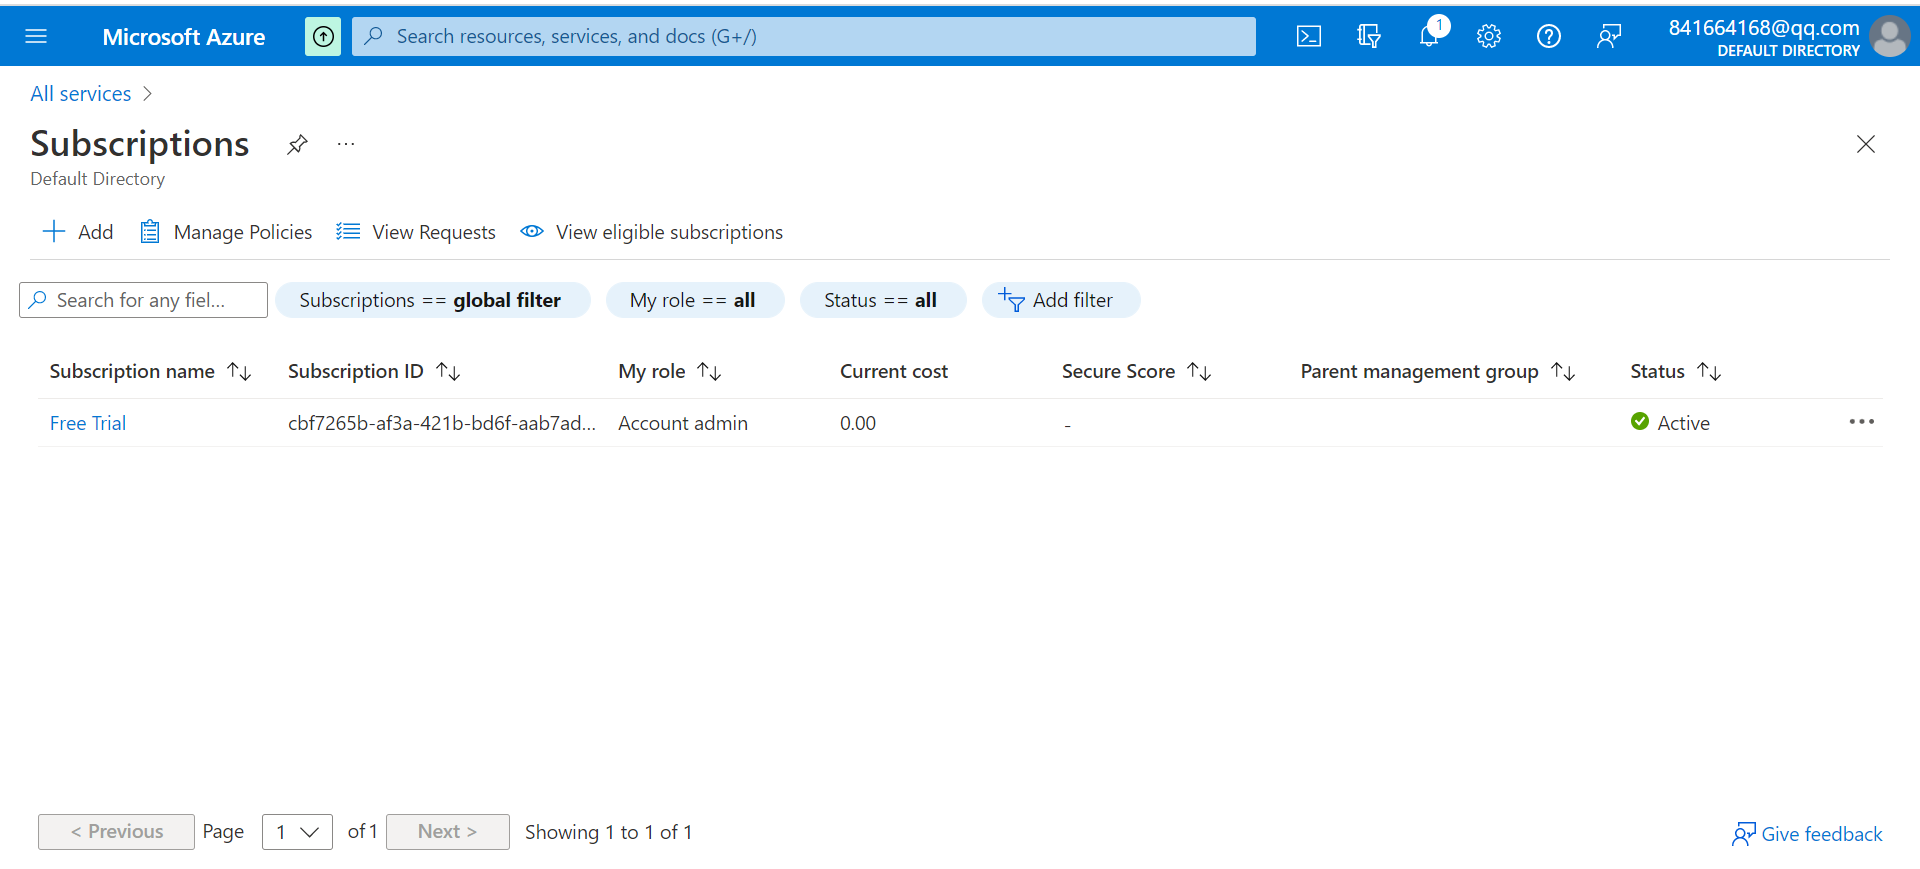Viewport: 1920px width, 869px height.
Task: Click the user avatar picture
Action: (x=1890, y=37)
